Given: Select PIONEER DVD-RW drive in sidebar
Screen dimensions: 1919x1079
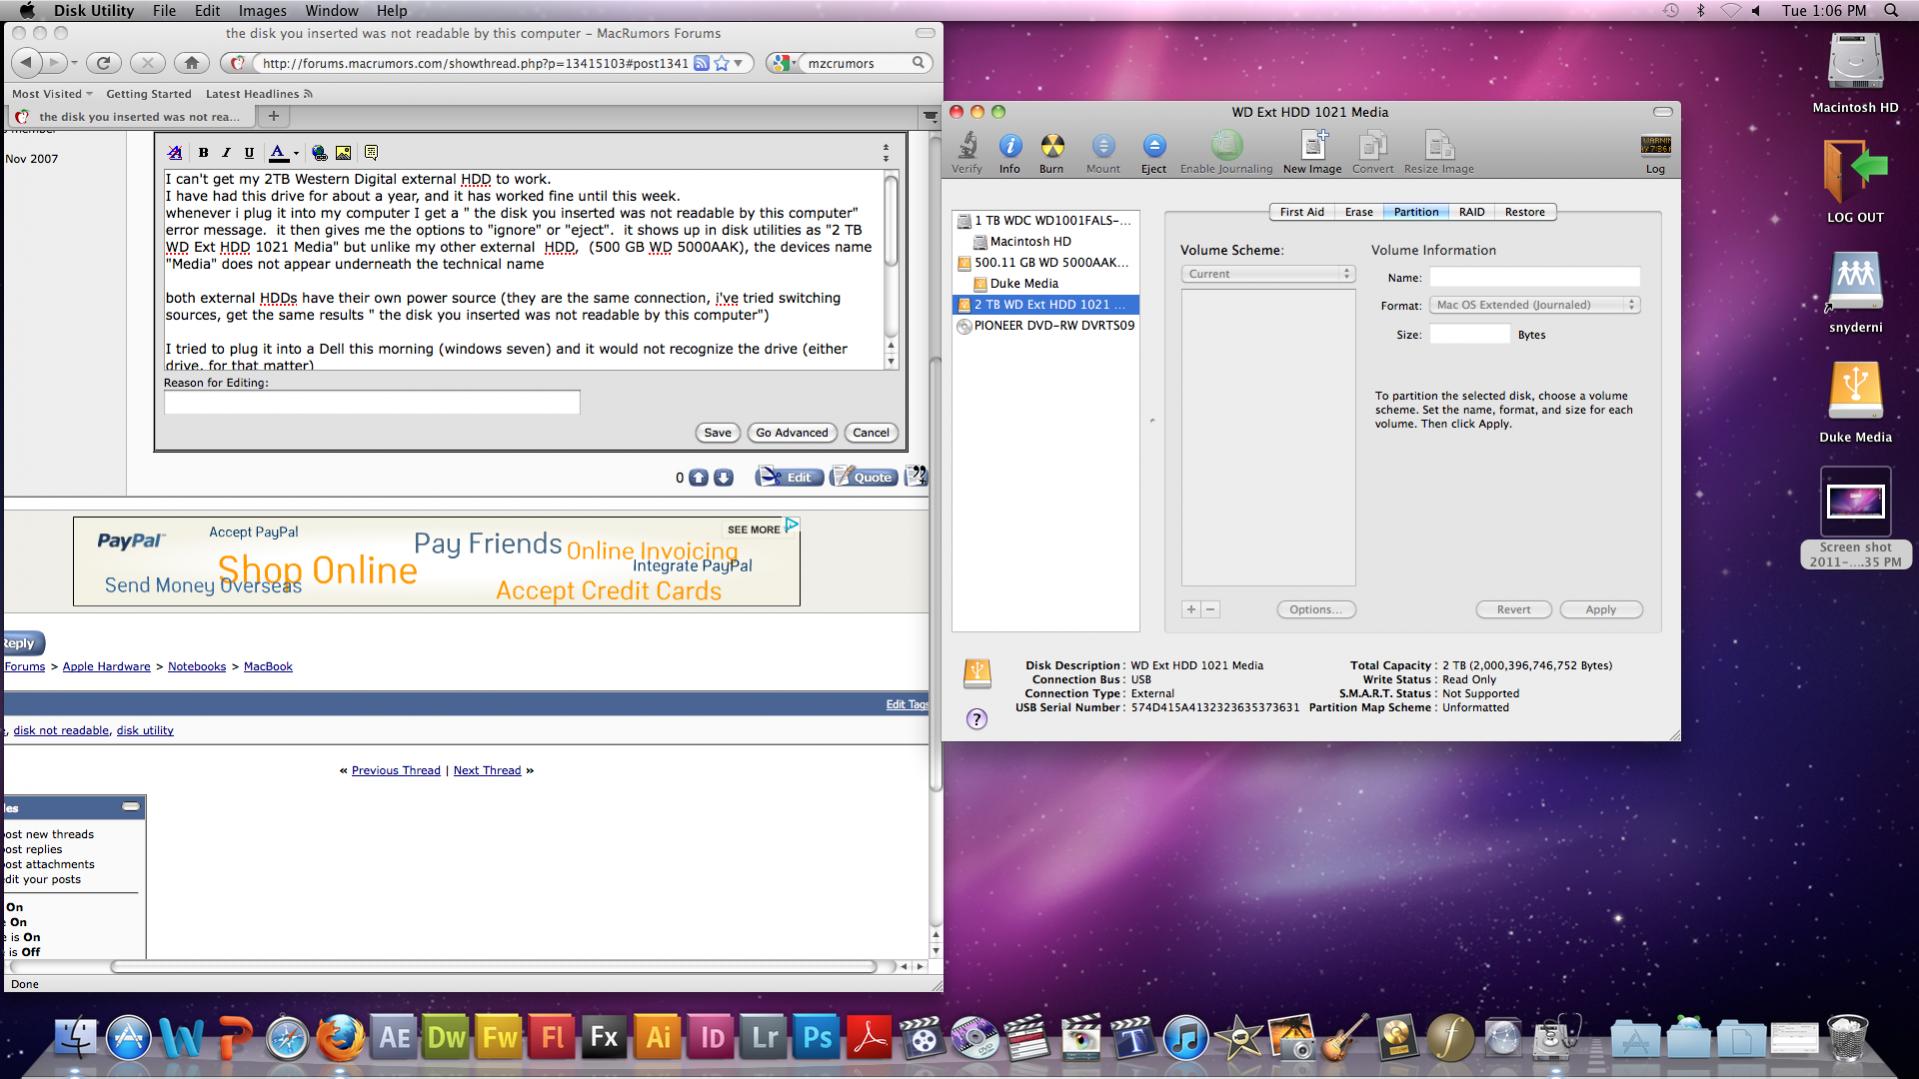Looking at the screenshot, I should pos(1046,326).
